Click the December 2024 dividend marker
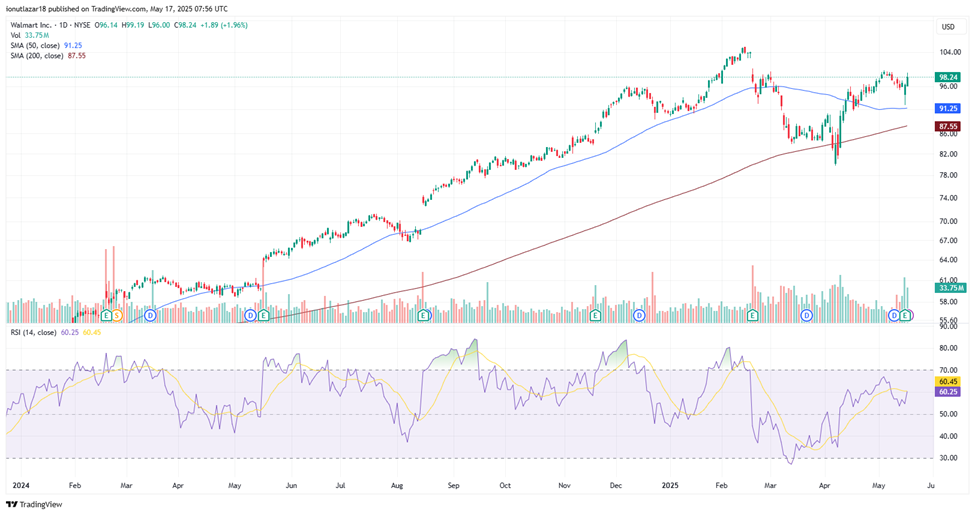The height and width of the screenshot is (515, 975). pos(638,316)
